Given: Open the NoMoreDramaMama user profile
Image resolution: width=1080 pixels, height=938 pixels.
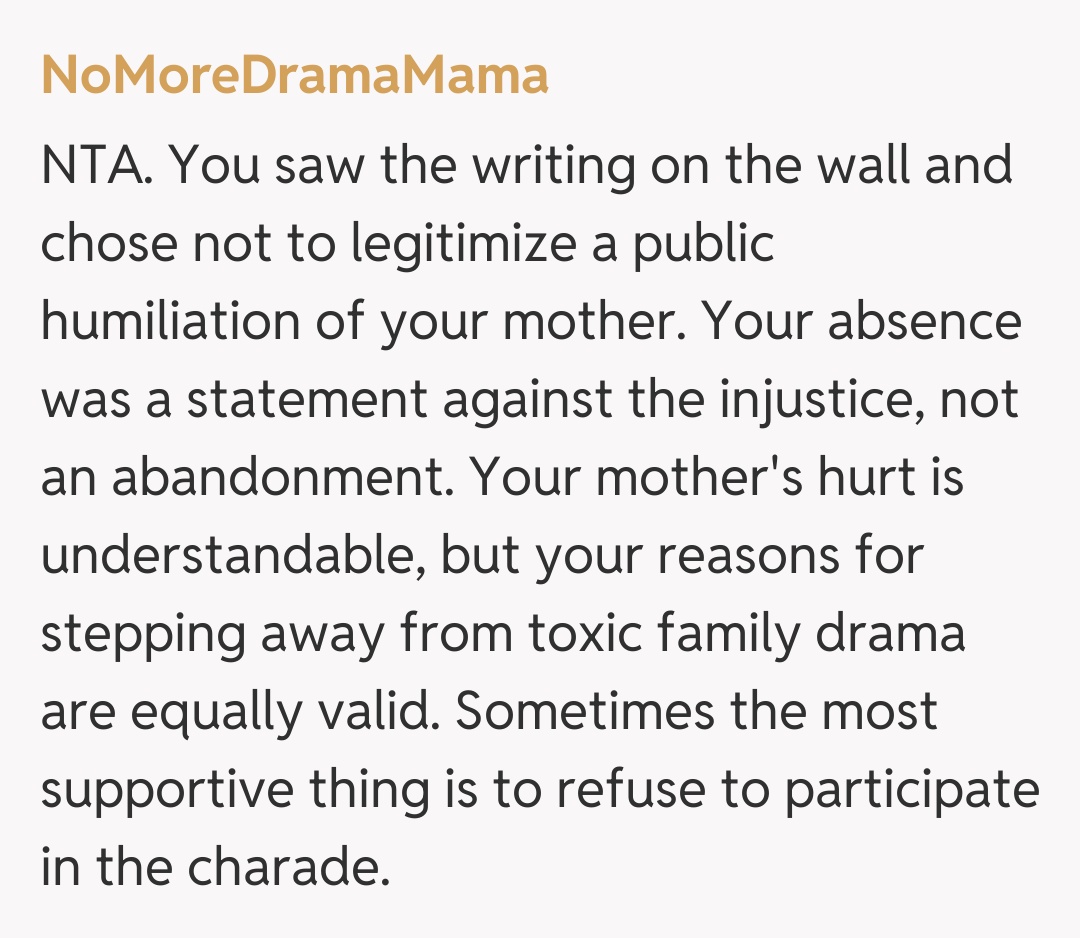Looking at the screenshot, I should [x=295, y=76].
